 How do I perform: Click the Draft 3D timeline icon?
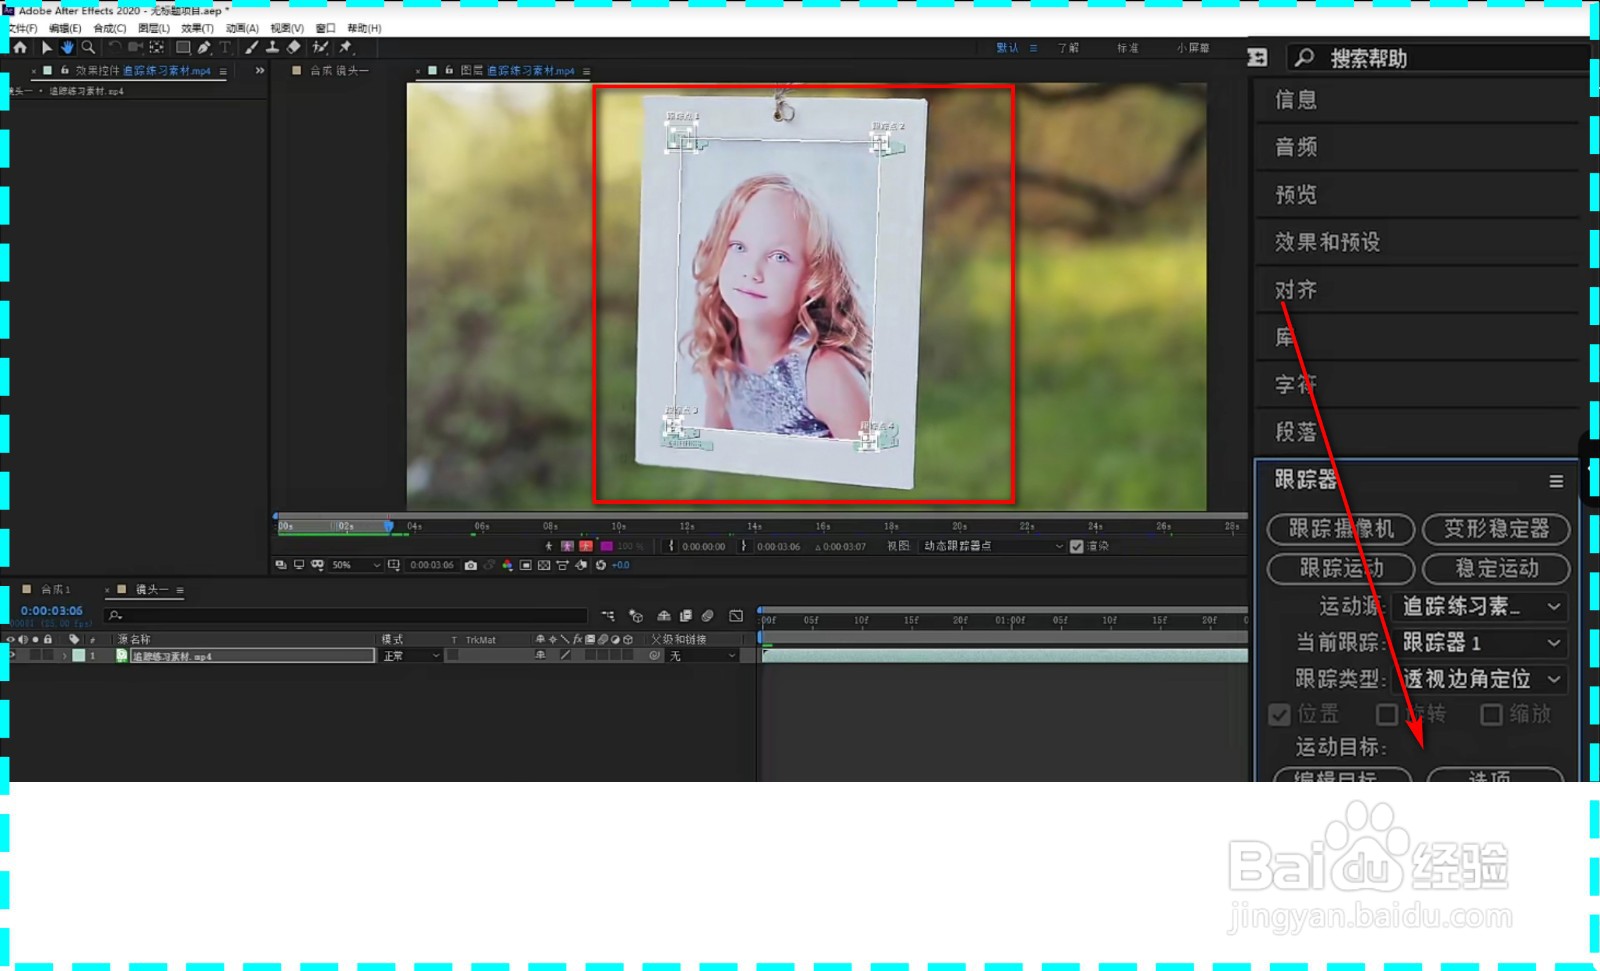(x=636, y=616)
